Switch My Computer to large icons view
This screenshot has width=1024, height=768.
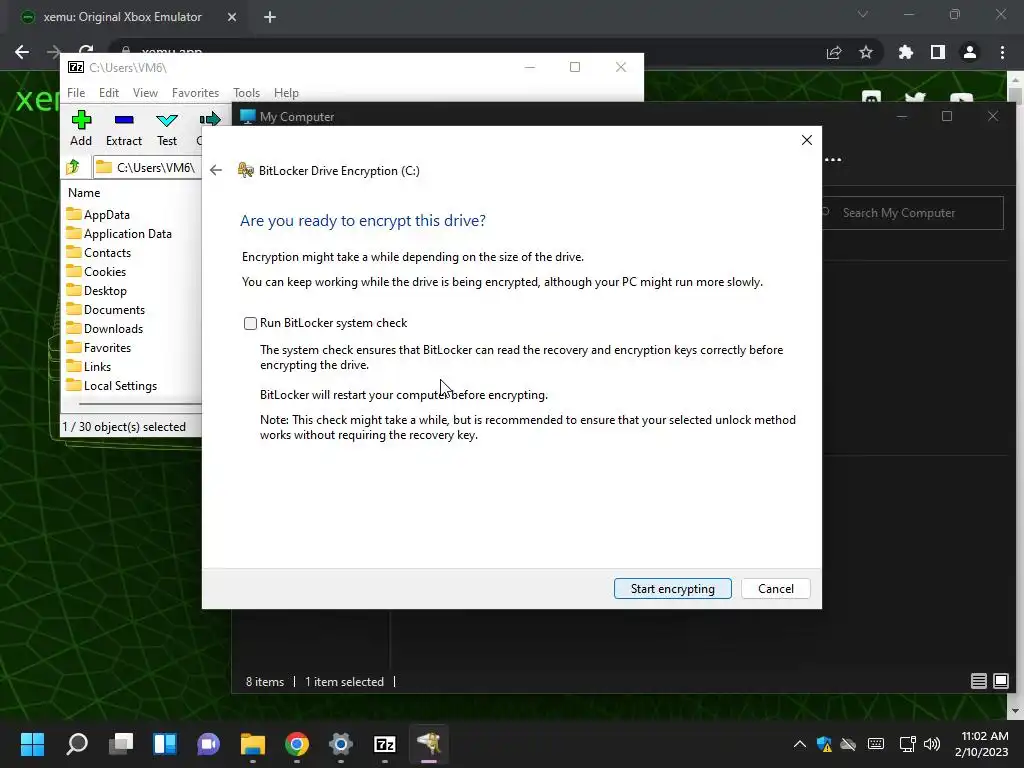1000,681
